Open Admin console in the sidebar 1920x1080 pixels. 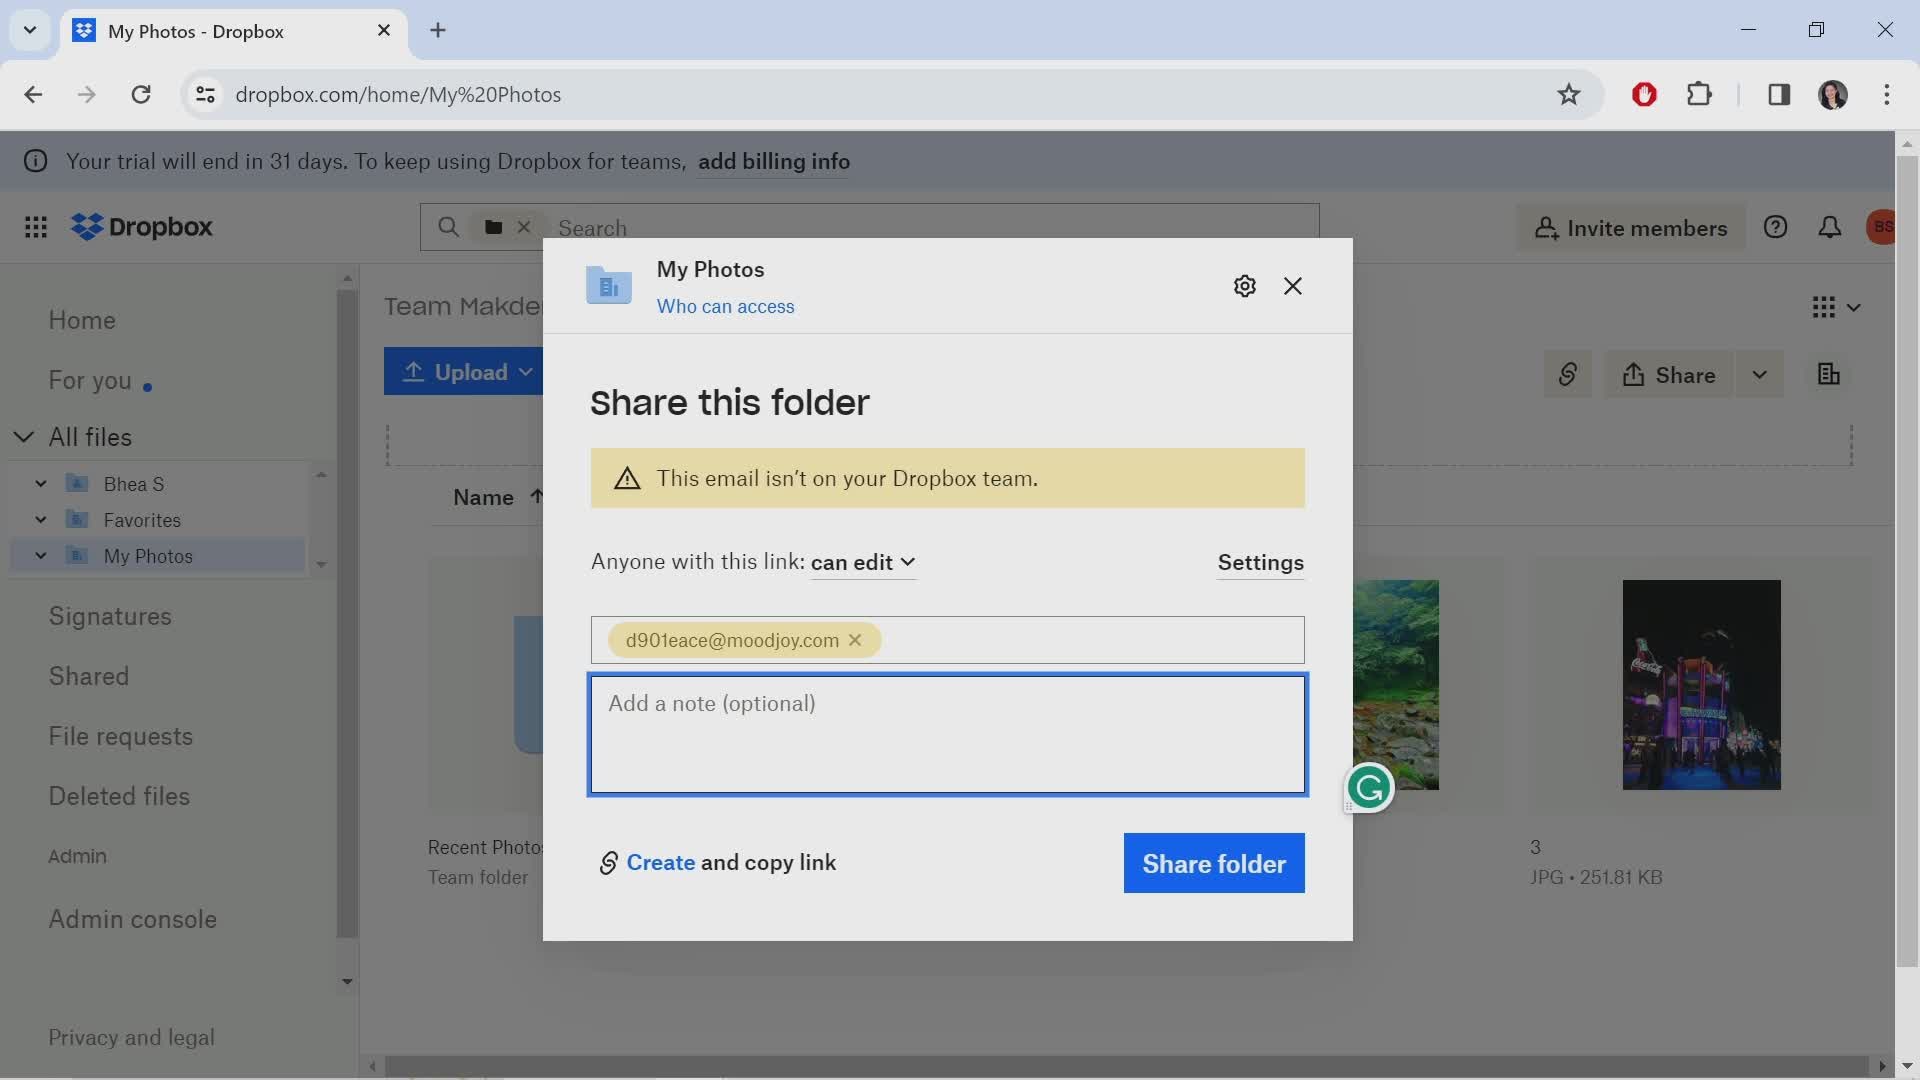[133, 920]
